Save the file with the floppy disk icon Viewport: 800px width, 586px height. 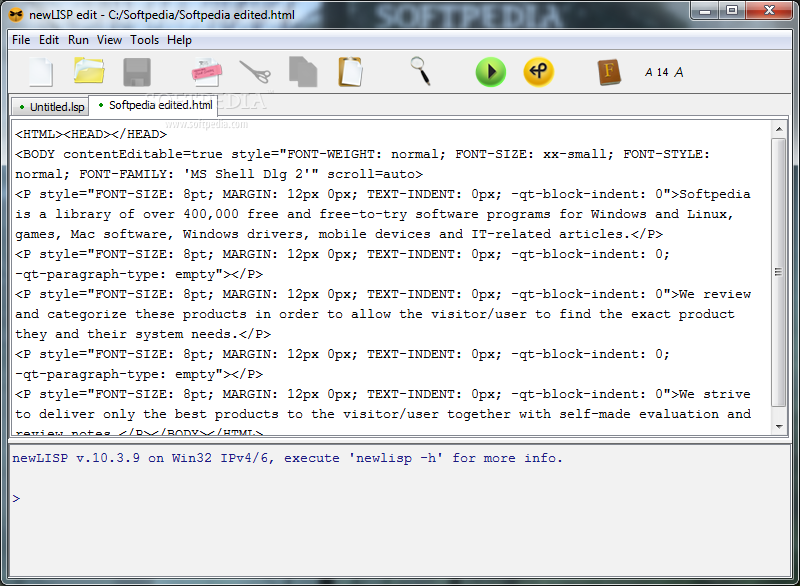(137, 72)
